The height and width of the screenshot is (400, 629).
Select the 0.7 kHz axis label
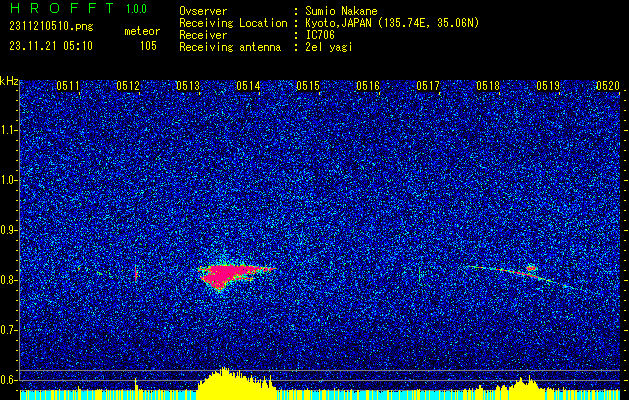tap(8, 330)
